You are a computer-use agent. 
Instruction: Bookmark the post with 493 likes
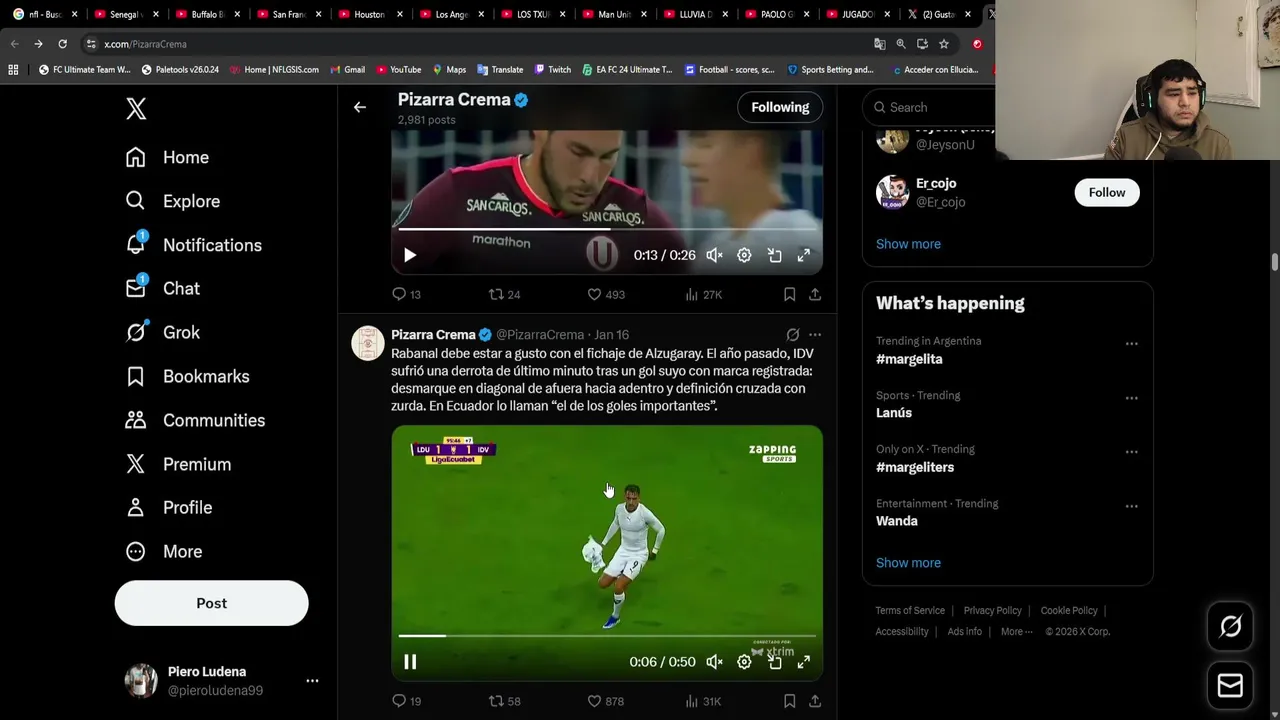(789, 294)
